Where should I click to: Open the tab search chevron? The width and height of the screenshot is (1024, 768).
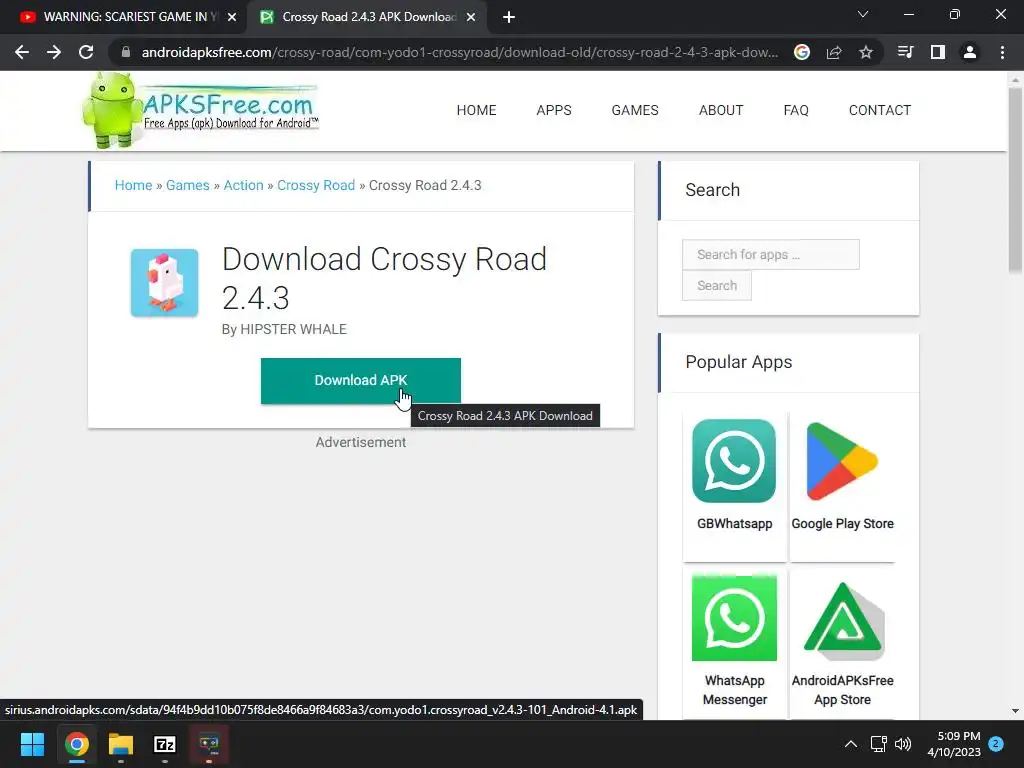click(x=863, y=14)
